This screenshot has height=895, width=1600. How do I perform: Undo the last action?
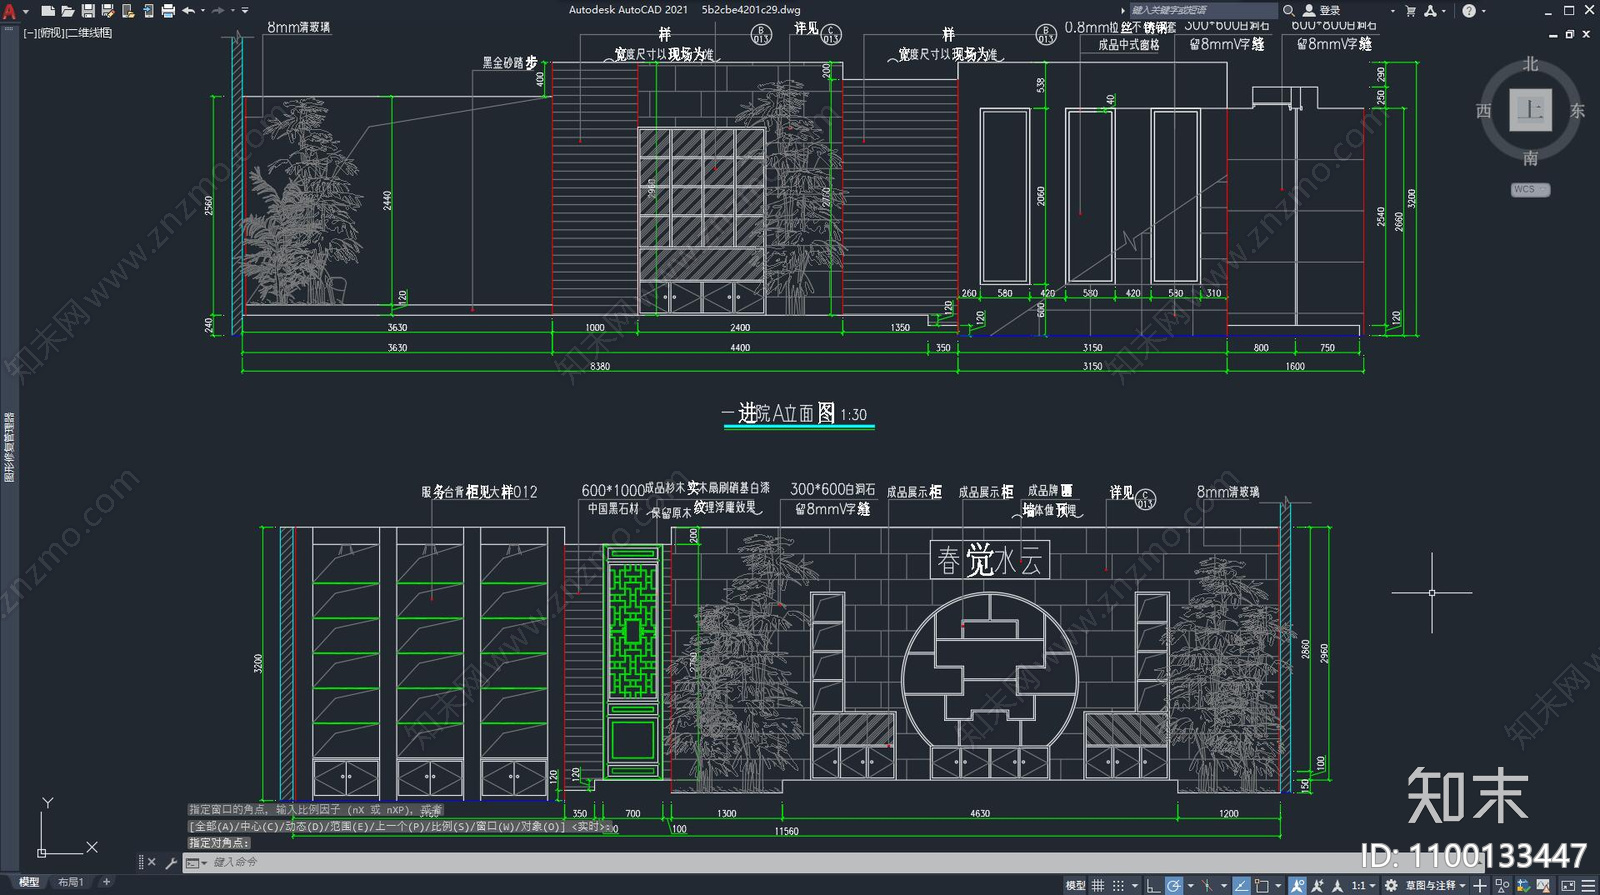click(188, 11)
